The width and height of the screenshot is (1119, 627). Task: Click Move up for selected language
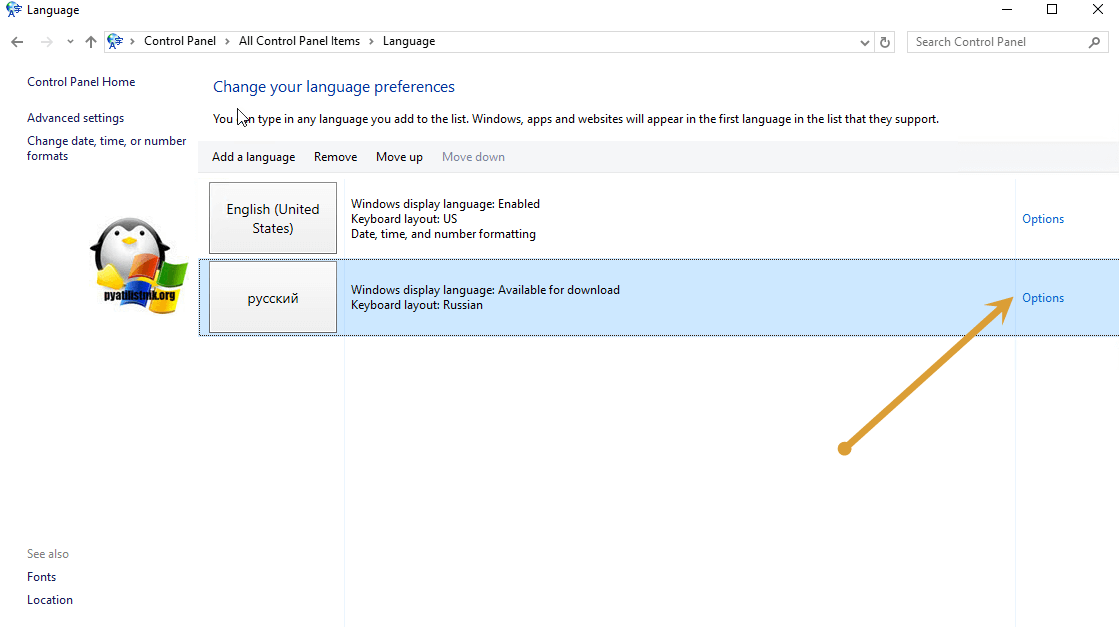[x=399, y=157]
